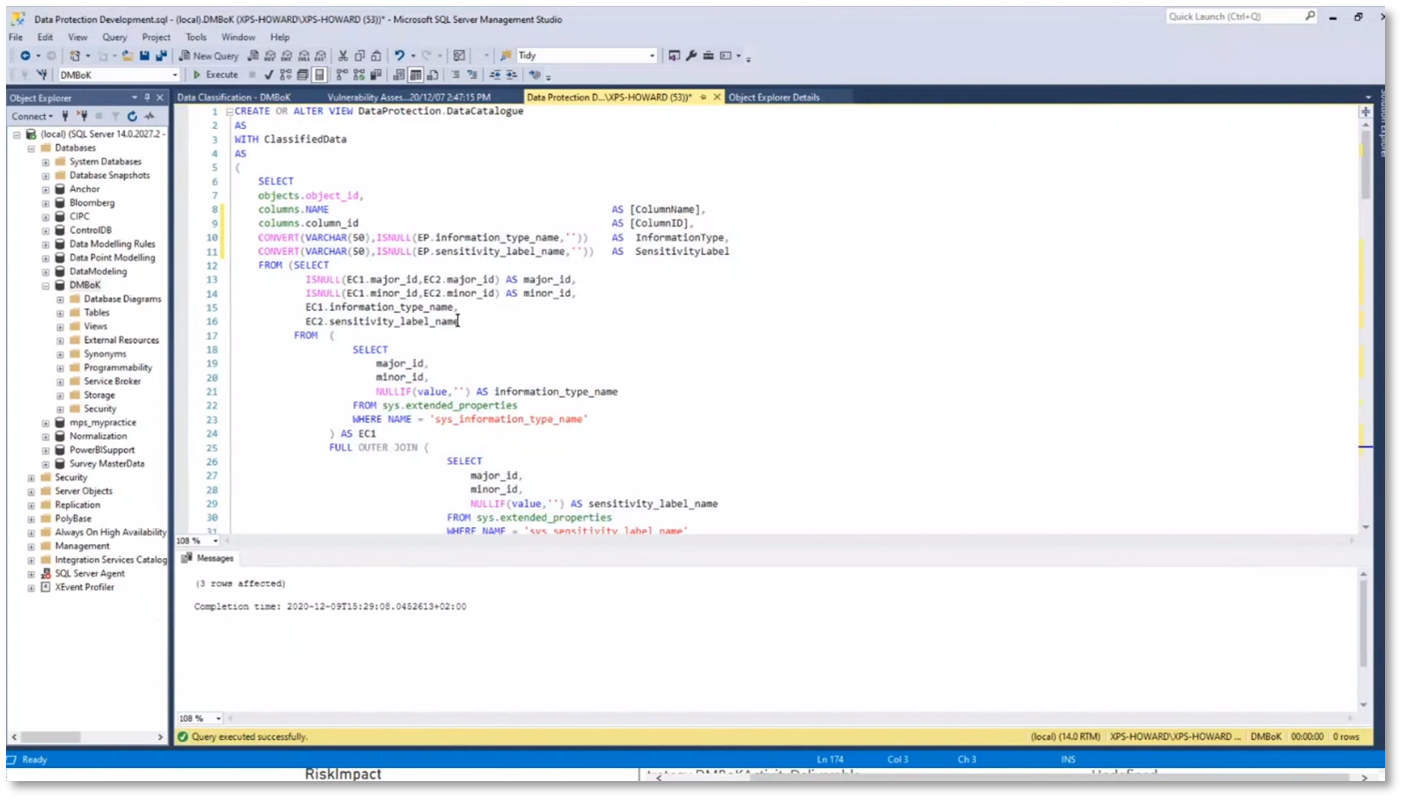The image size is (1404, 800).
Task: Collapse the DMBoK database node
Action: pos(46,285)
